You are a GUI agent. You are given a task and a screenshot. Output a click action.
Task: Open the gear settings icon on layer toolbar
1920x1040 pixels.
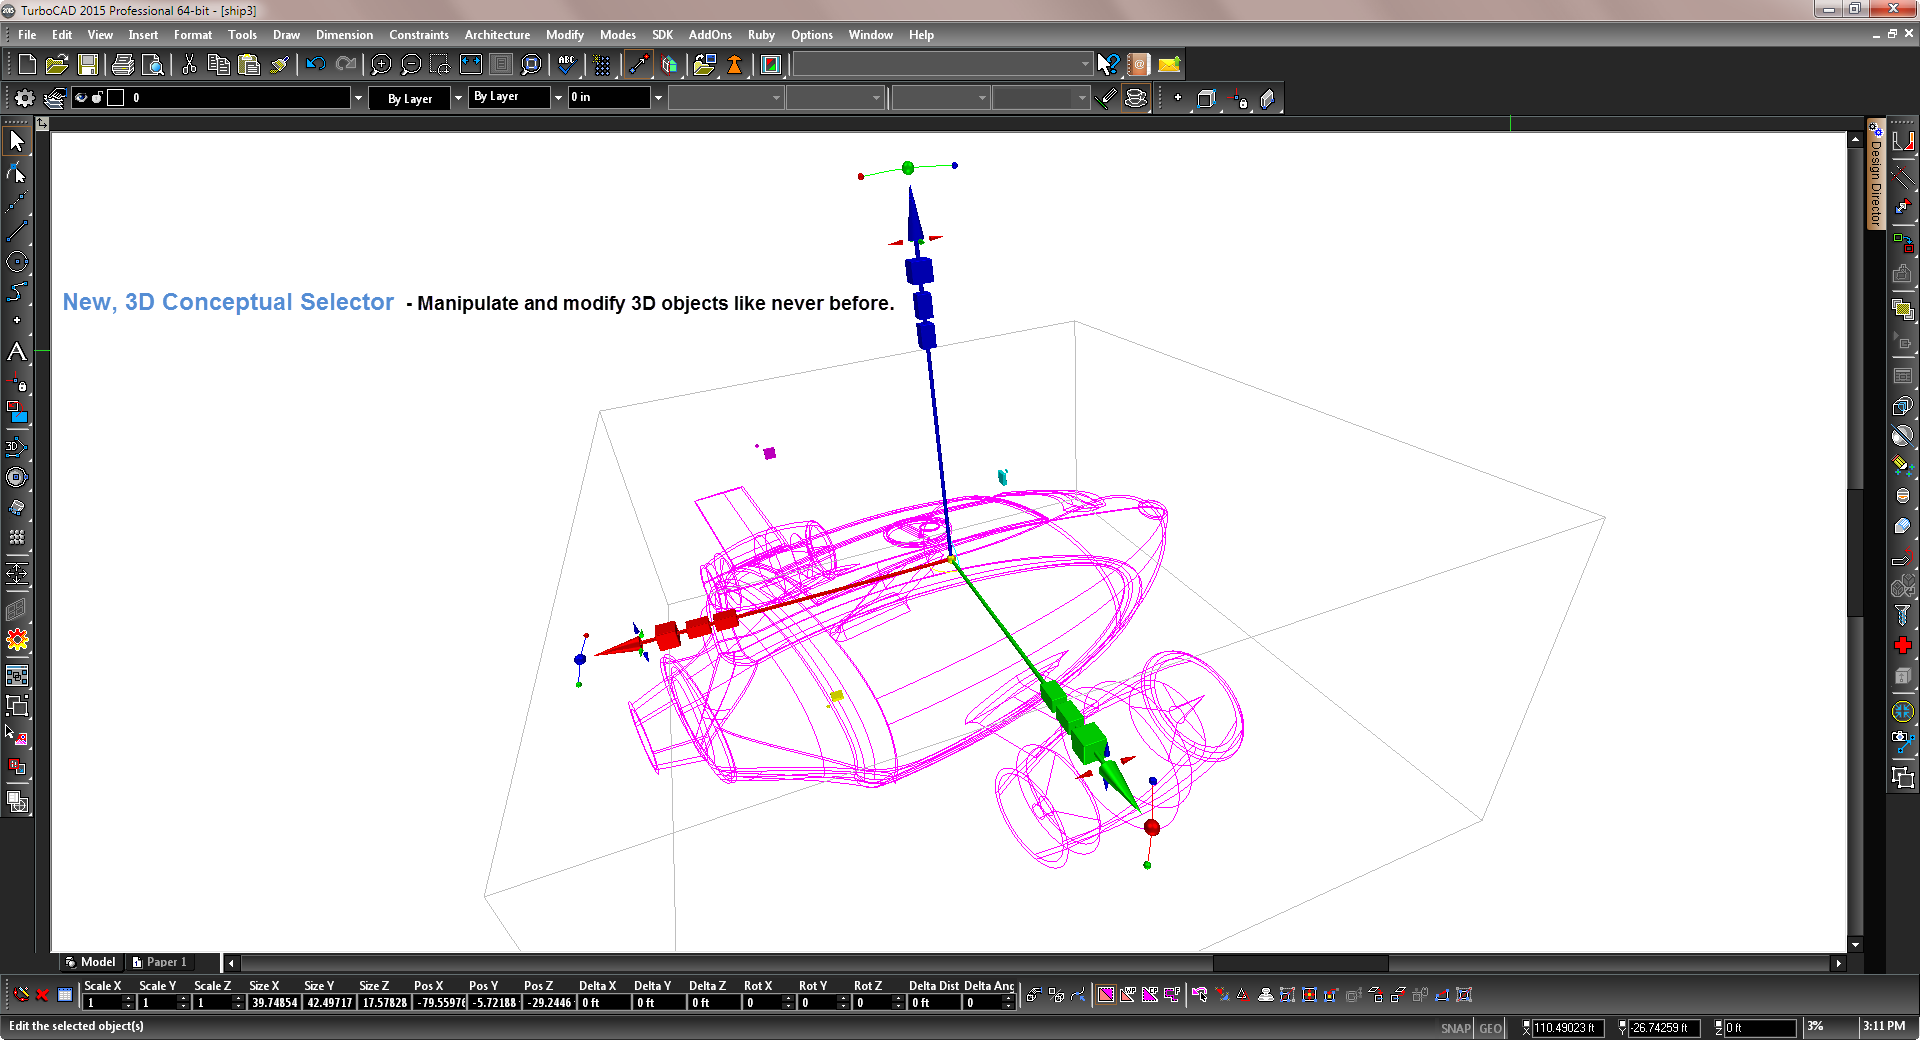click(24, 98)
